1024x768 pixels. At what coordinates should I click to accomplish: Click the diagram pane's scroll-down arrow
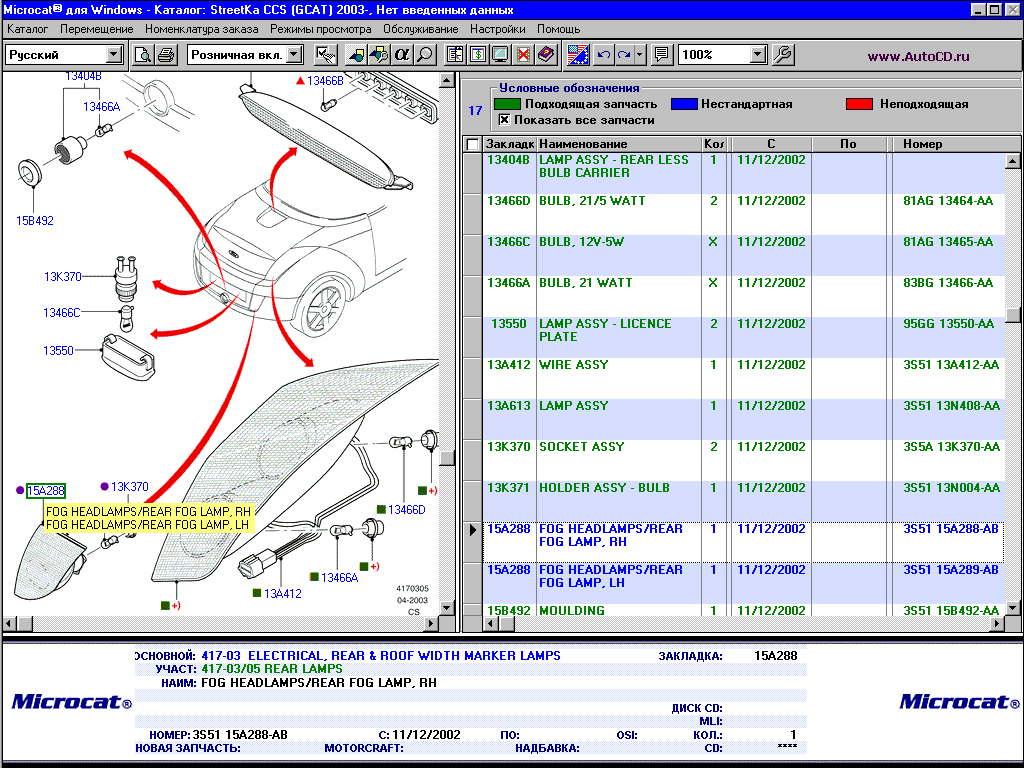[x=447, y=608]
